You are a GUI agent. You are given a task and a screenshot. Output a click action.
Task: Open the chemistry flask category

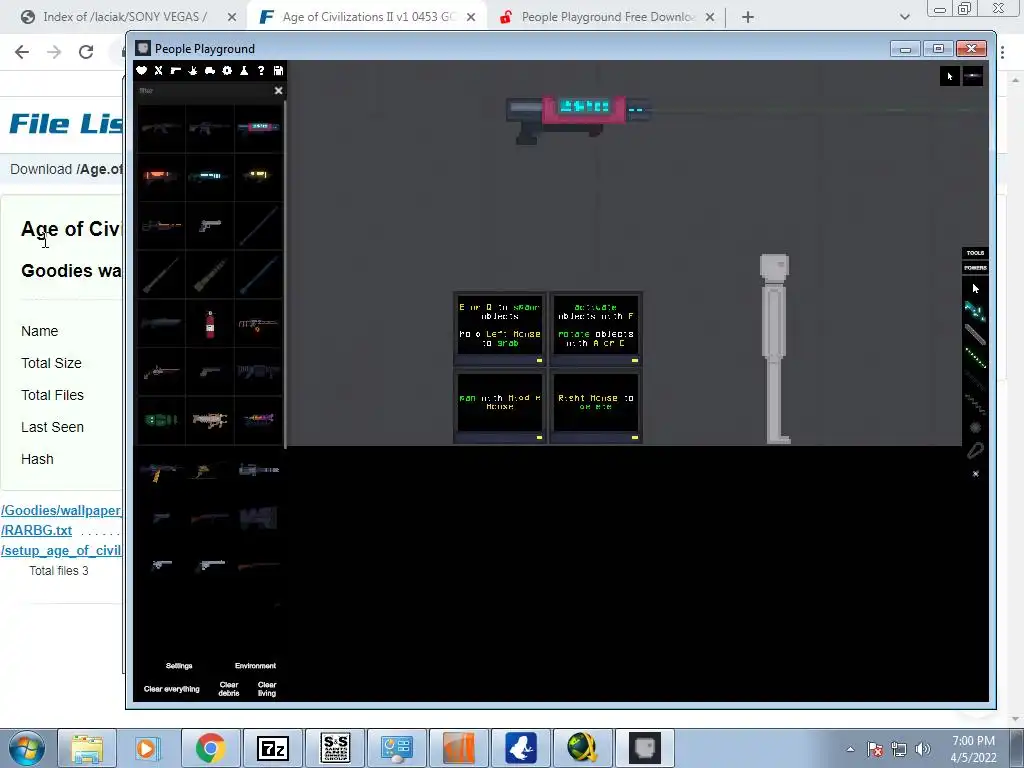[244, 71]
